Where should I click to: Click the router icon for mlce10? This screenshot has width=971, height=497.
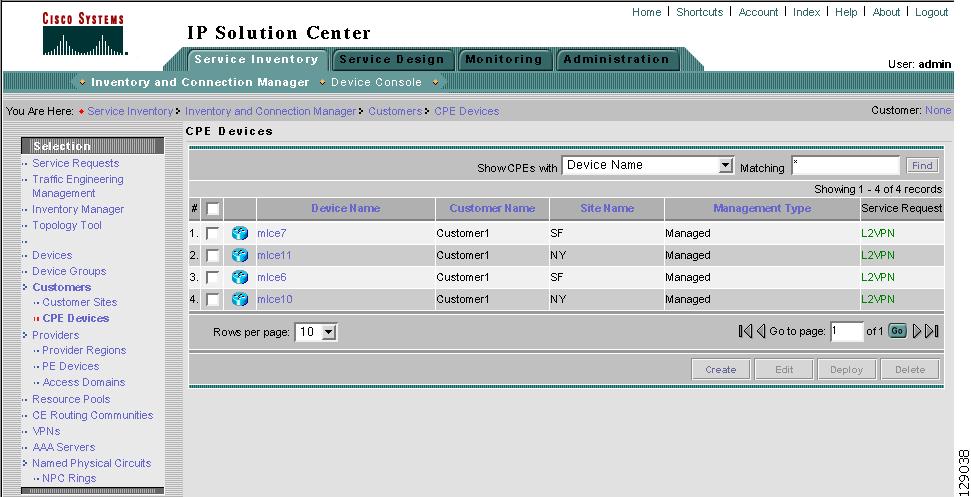[x=240, y=299]
